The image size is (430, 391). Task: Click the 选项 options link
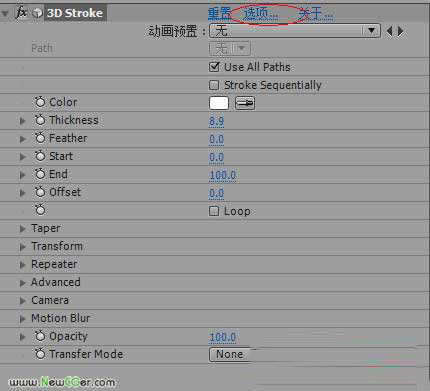point(261,13)
